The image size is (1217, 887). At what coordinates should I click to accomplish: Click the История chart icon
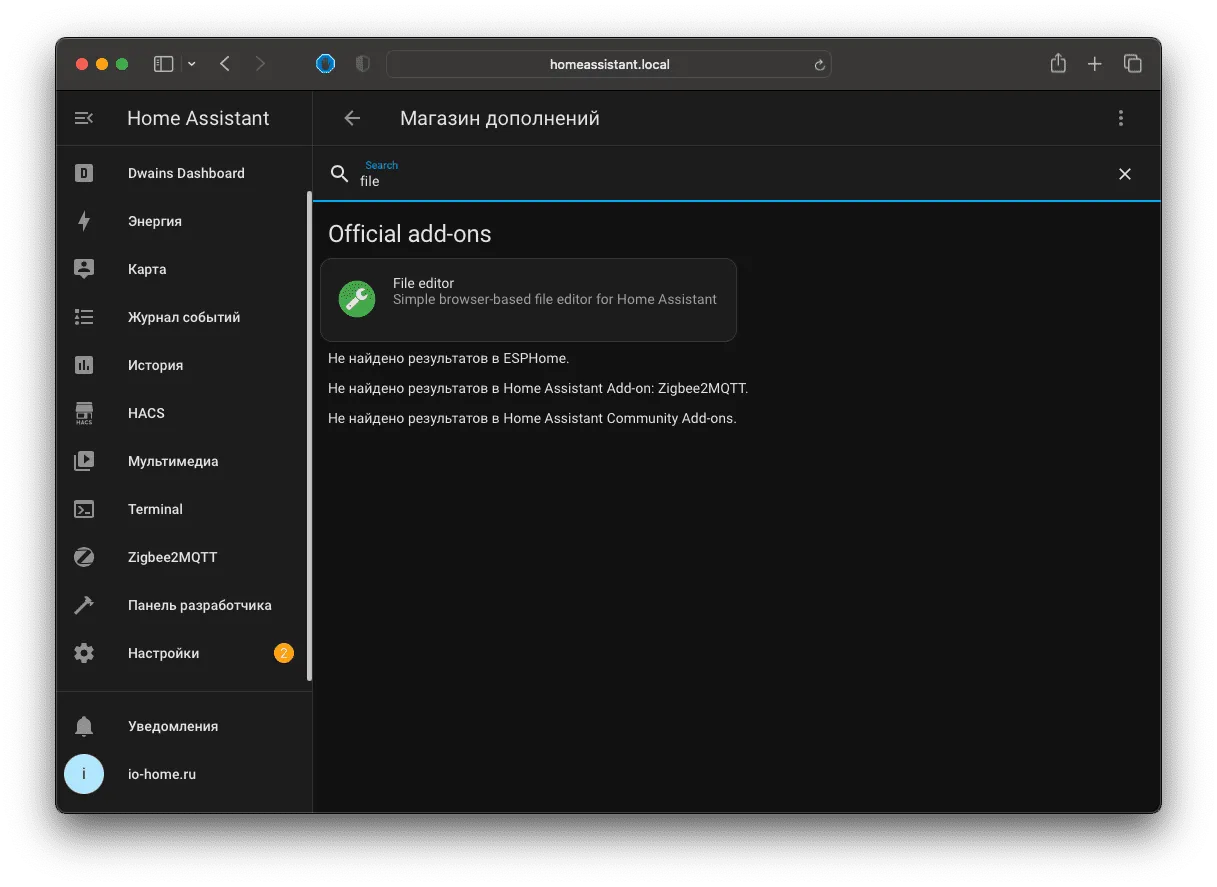point(84,365)
